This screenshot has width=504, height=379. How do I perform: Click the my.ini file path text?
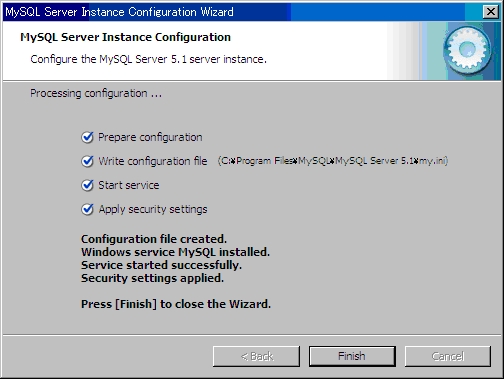pos(333,161)
